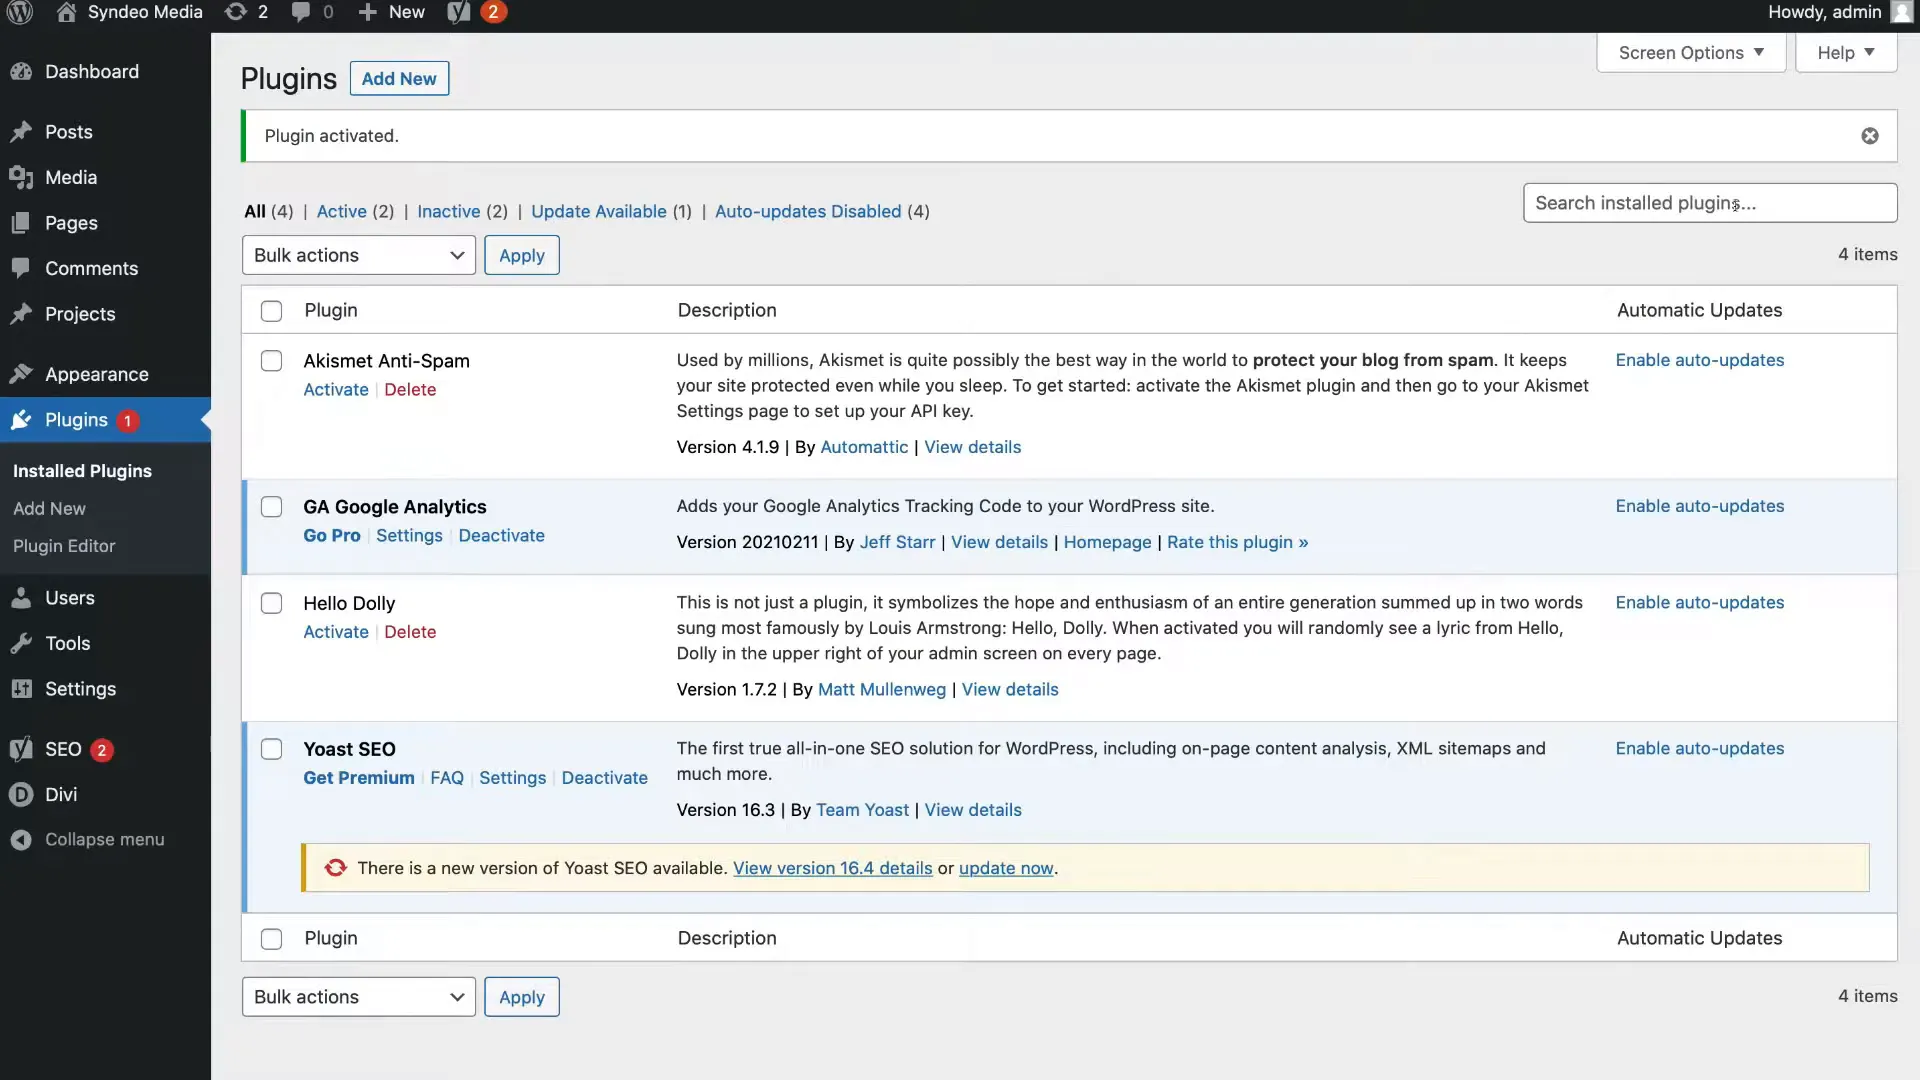The height and width of the screenshot is (1080, 1920).
Task: Delete the Hello Dolly plugin
Action: pyautogui.click(x=410, y=632)
